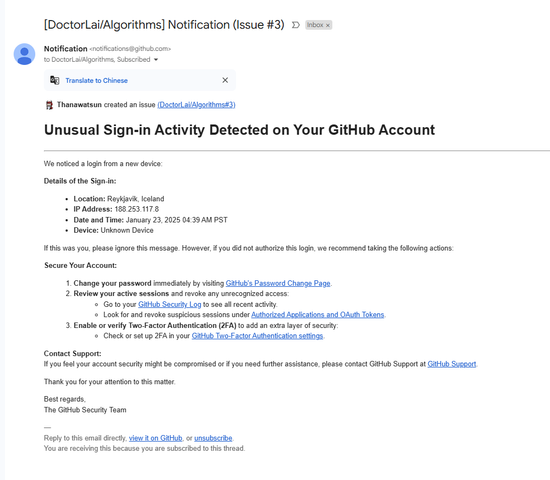The image size is (550, 480).
Task: Click the importance marker next to subject
Action: click(296, 25)
